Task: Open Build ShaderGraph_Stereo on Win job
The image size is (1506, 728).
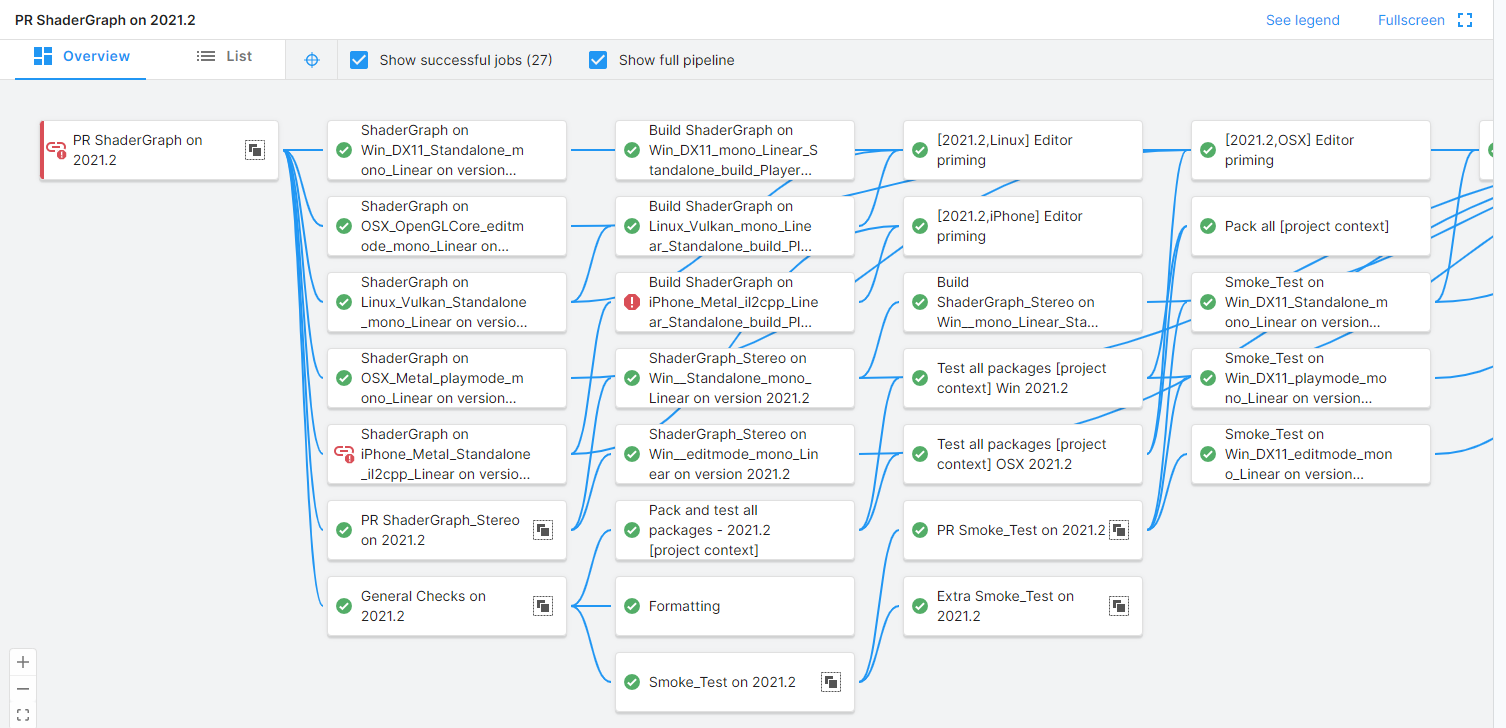Action: pos(1023,302)
